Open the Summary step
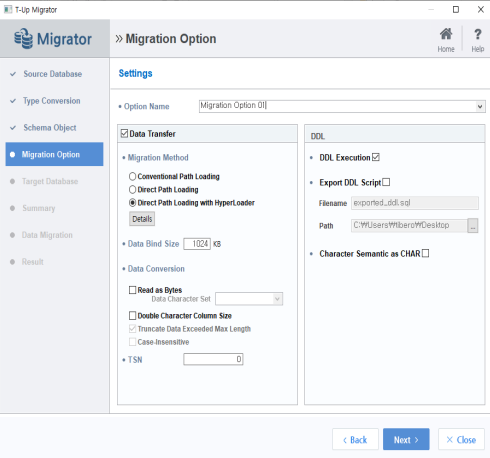This screenshot has width=490, height=458. click(x=39, y=208)
